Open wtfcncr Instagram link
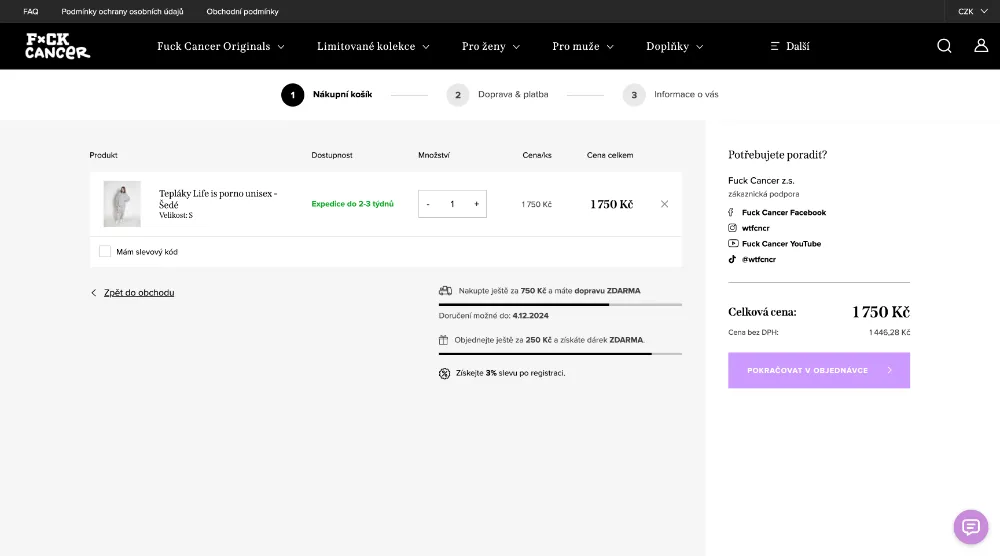Image resolution: width=1000 pixels, height=556 pixels. 756,228
